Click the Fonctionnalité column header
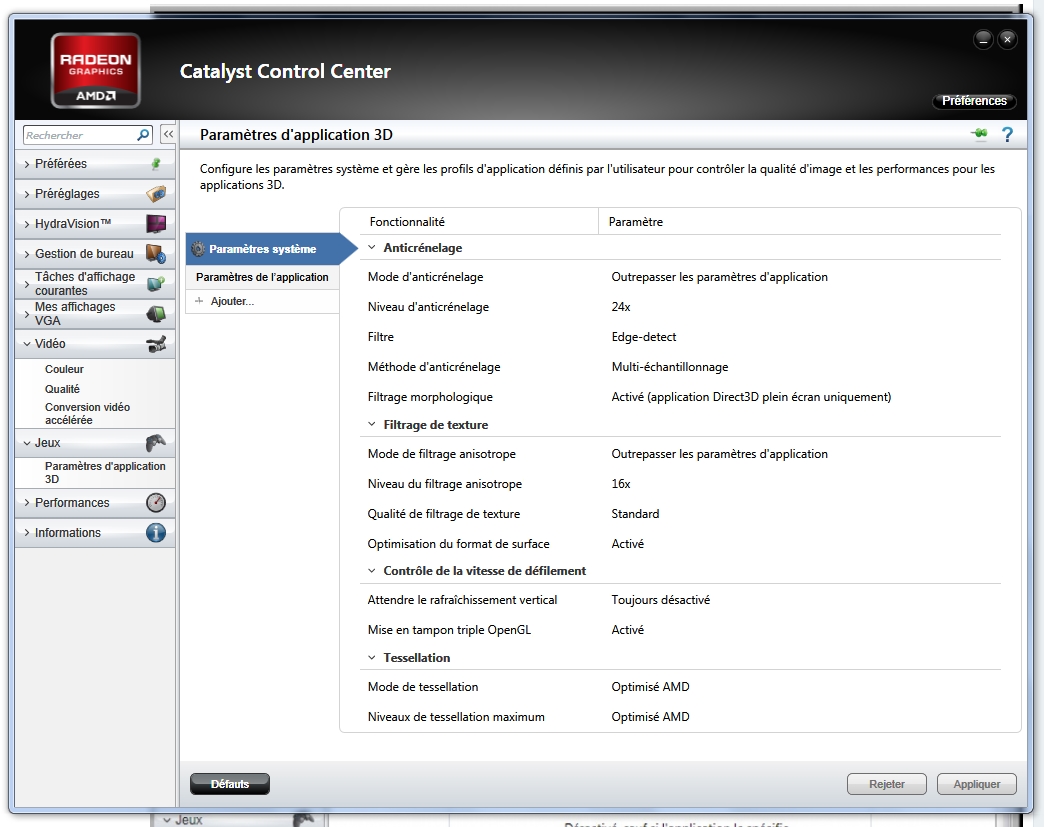The width and height of the screenshot is (1047, 827). pyautogui.click(x=407, y=222)
